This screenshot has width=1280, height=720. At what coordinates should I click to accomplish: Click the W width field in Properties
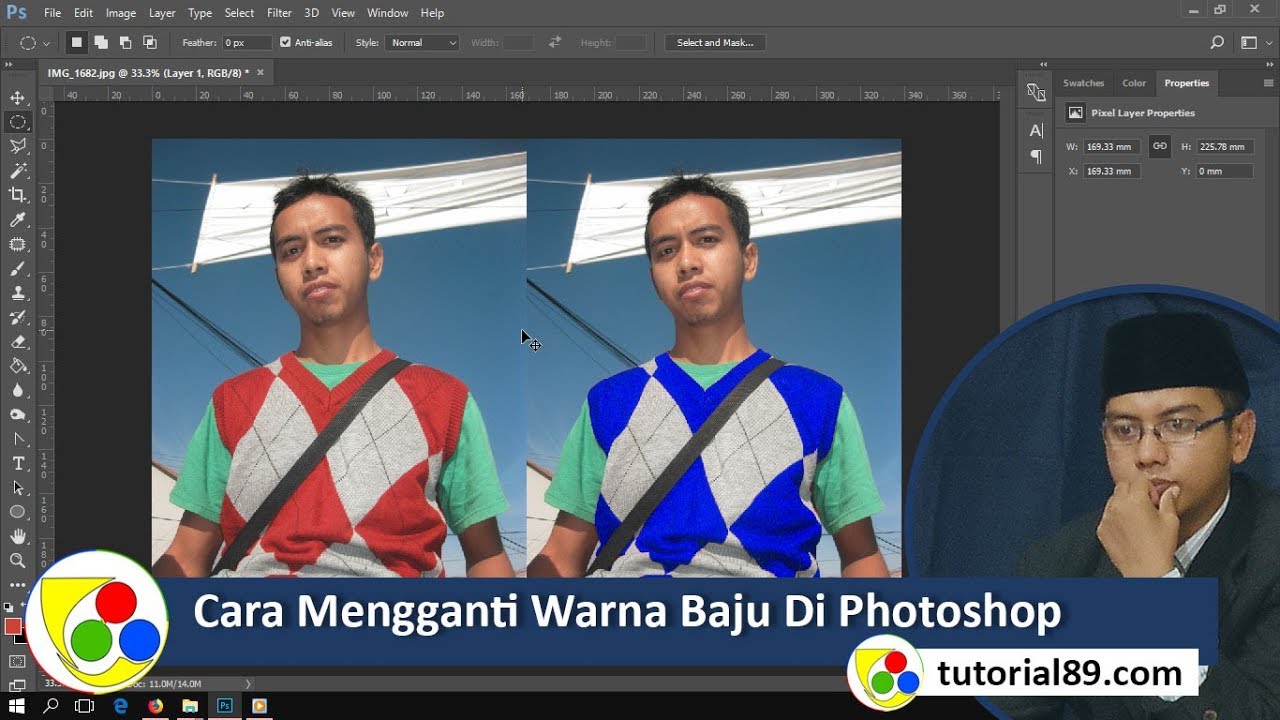tap(1111, 147)
